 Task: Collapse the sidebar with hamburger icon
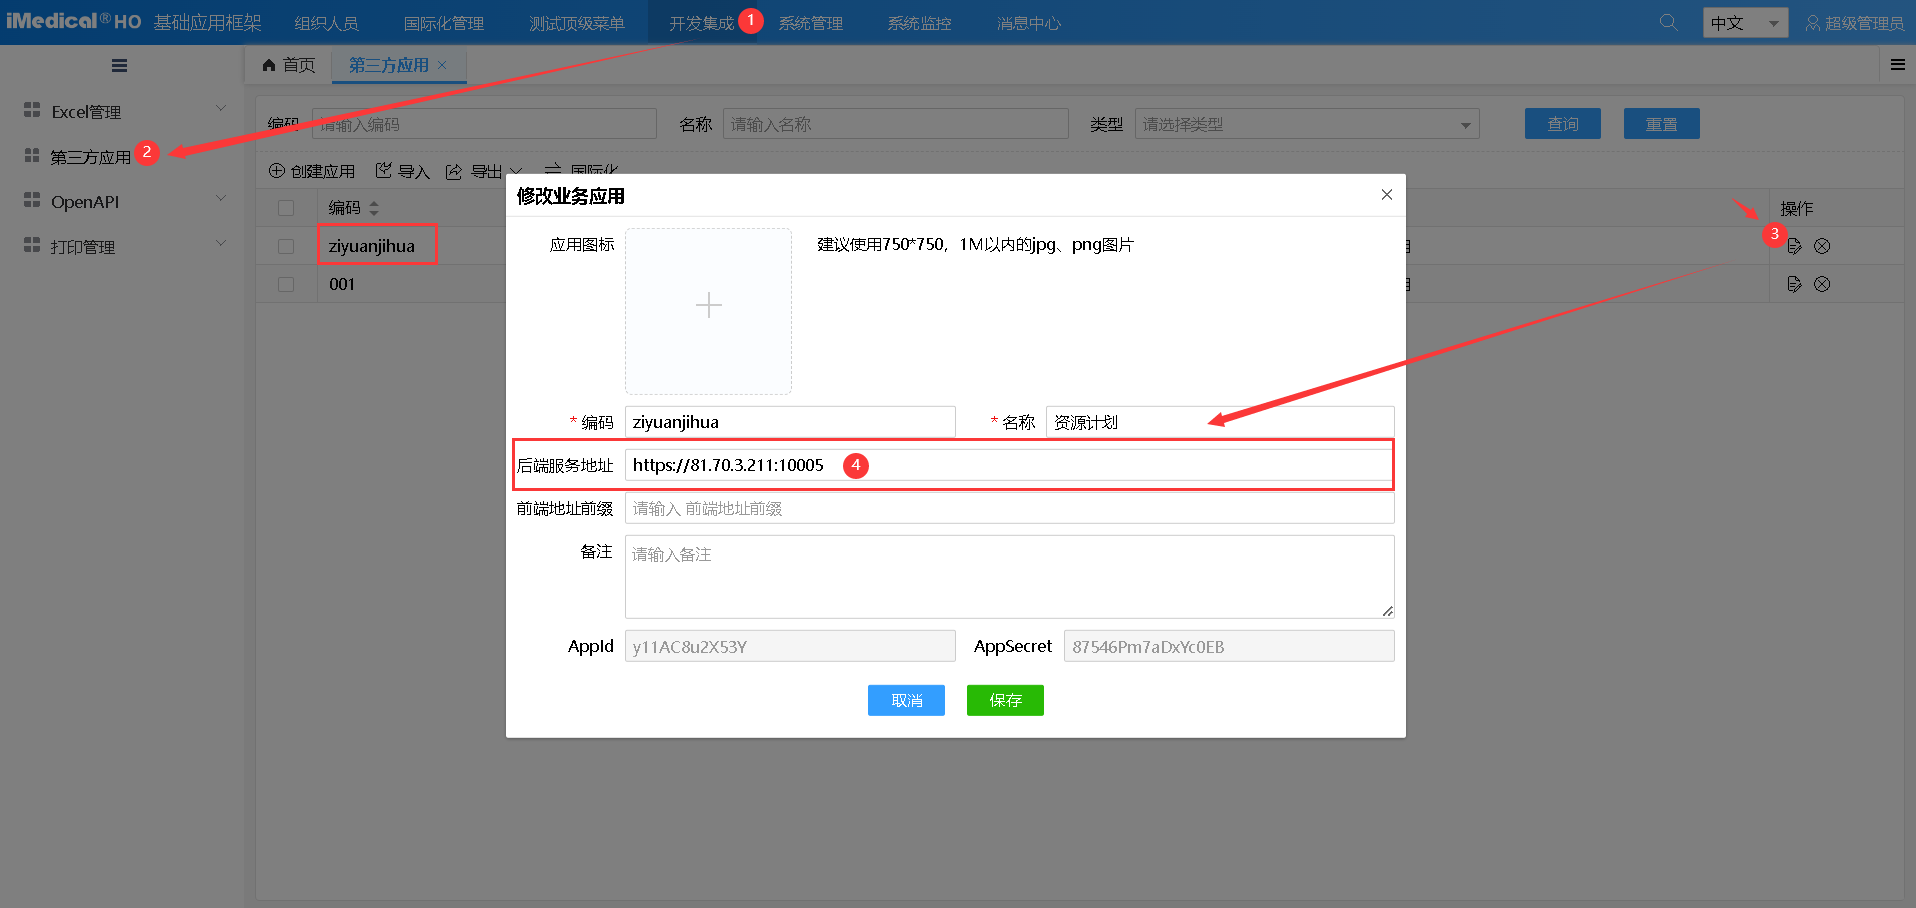(119, 66)
